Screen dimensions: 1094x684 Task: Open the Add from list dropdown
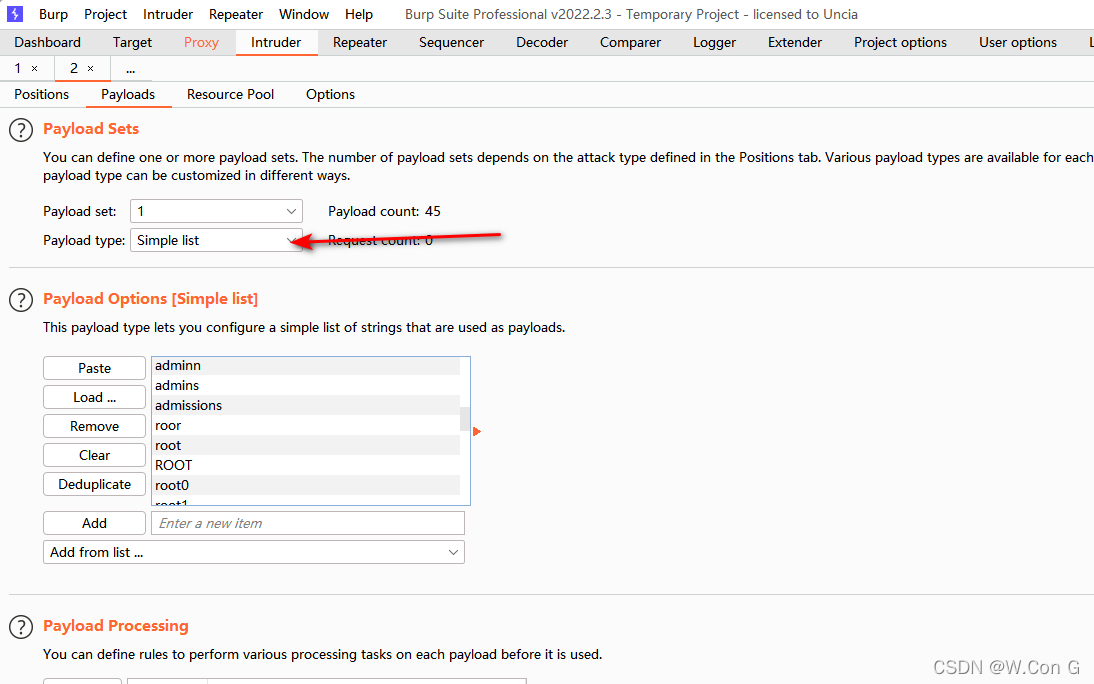point(254,552)
